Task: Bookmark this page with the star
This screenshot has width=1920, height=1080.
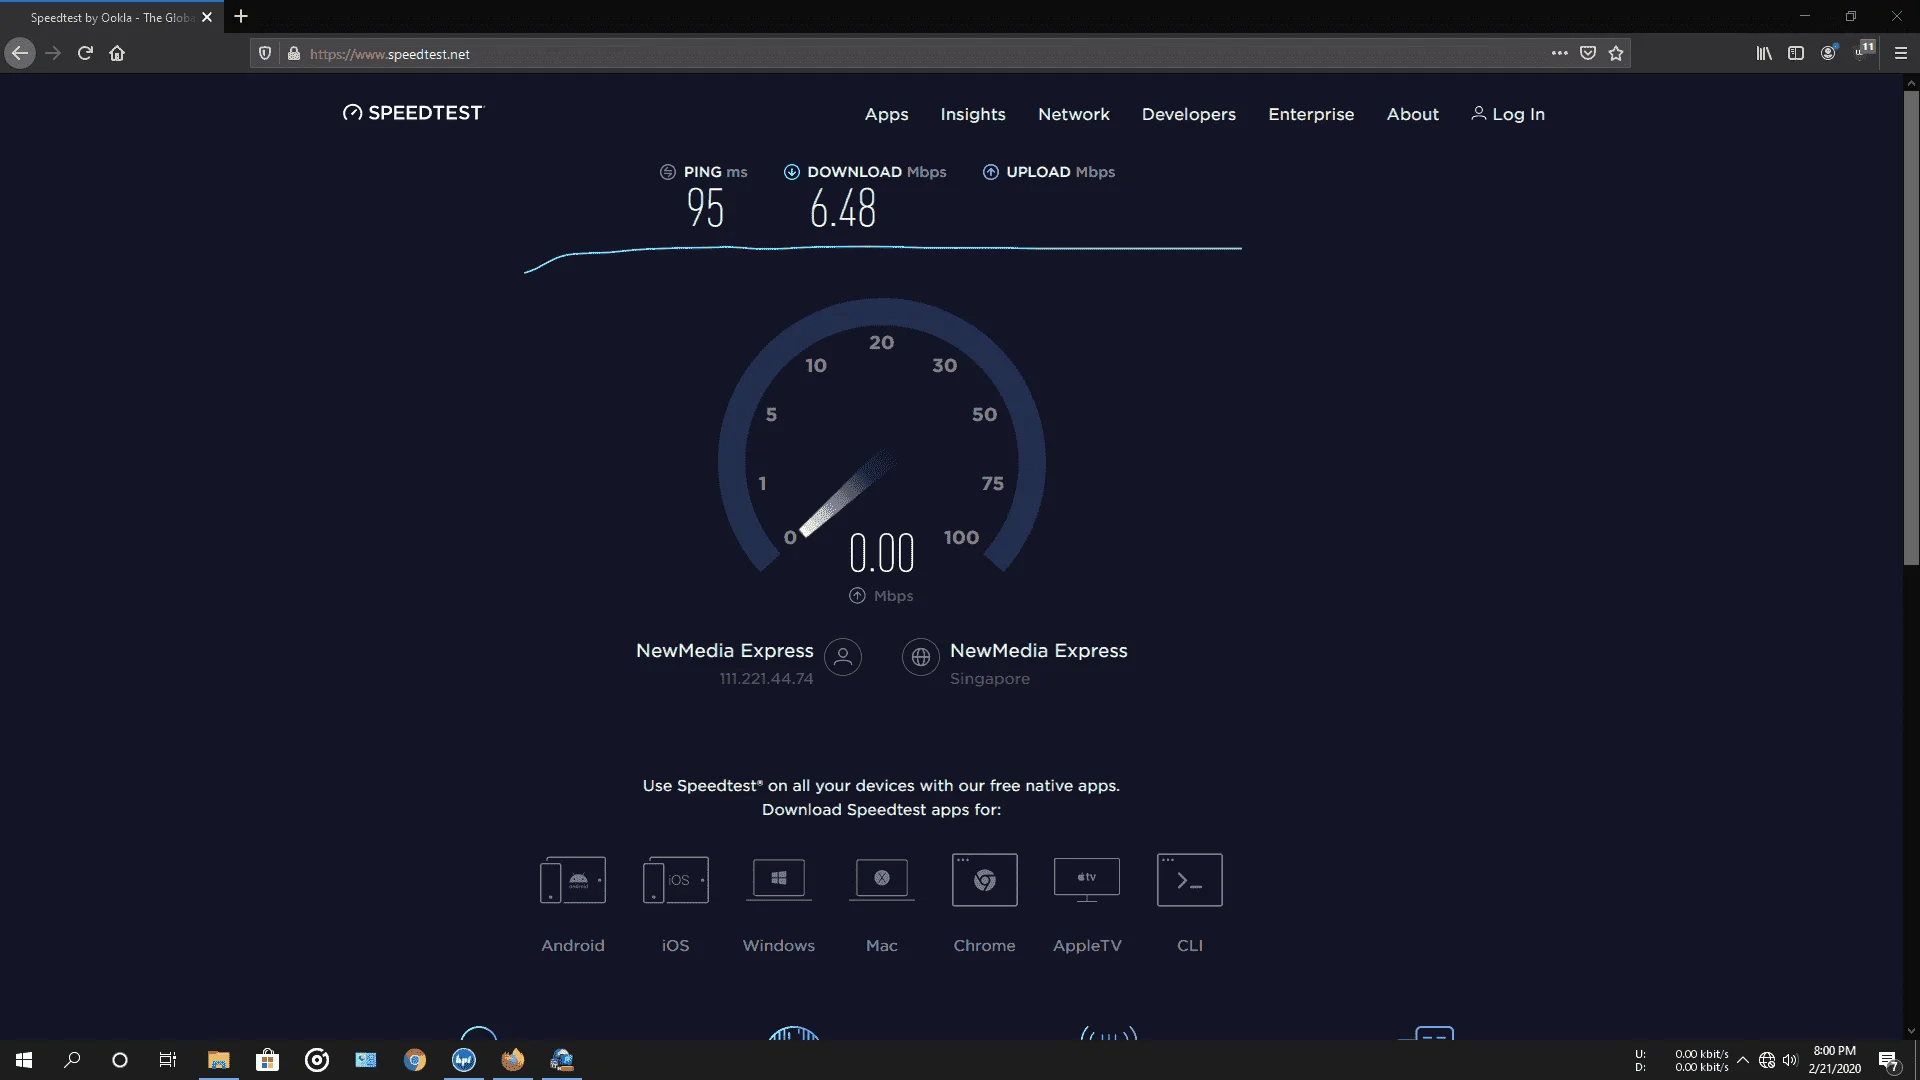Action: point(1616,53)
